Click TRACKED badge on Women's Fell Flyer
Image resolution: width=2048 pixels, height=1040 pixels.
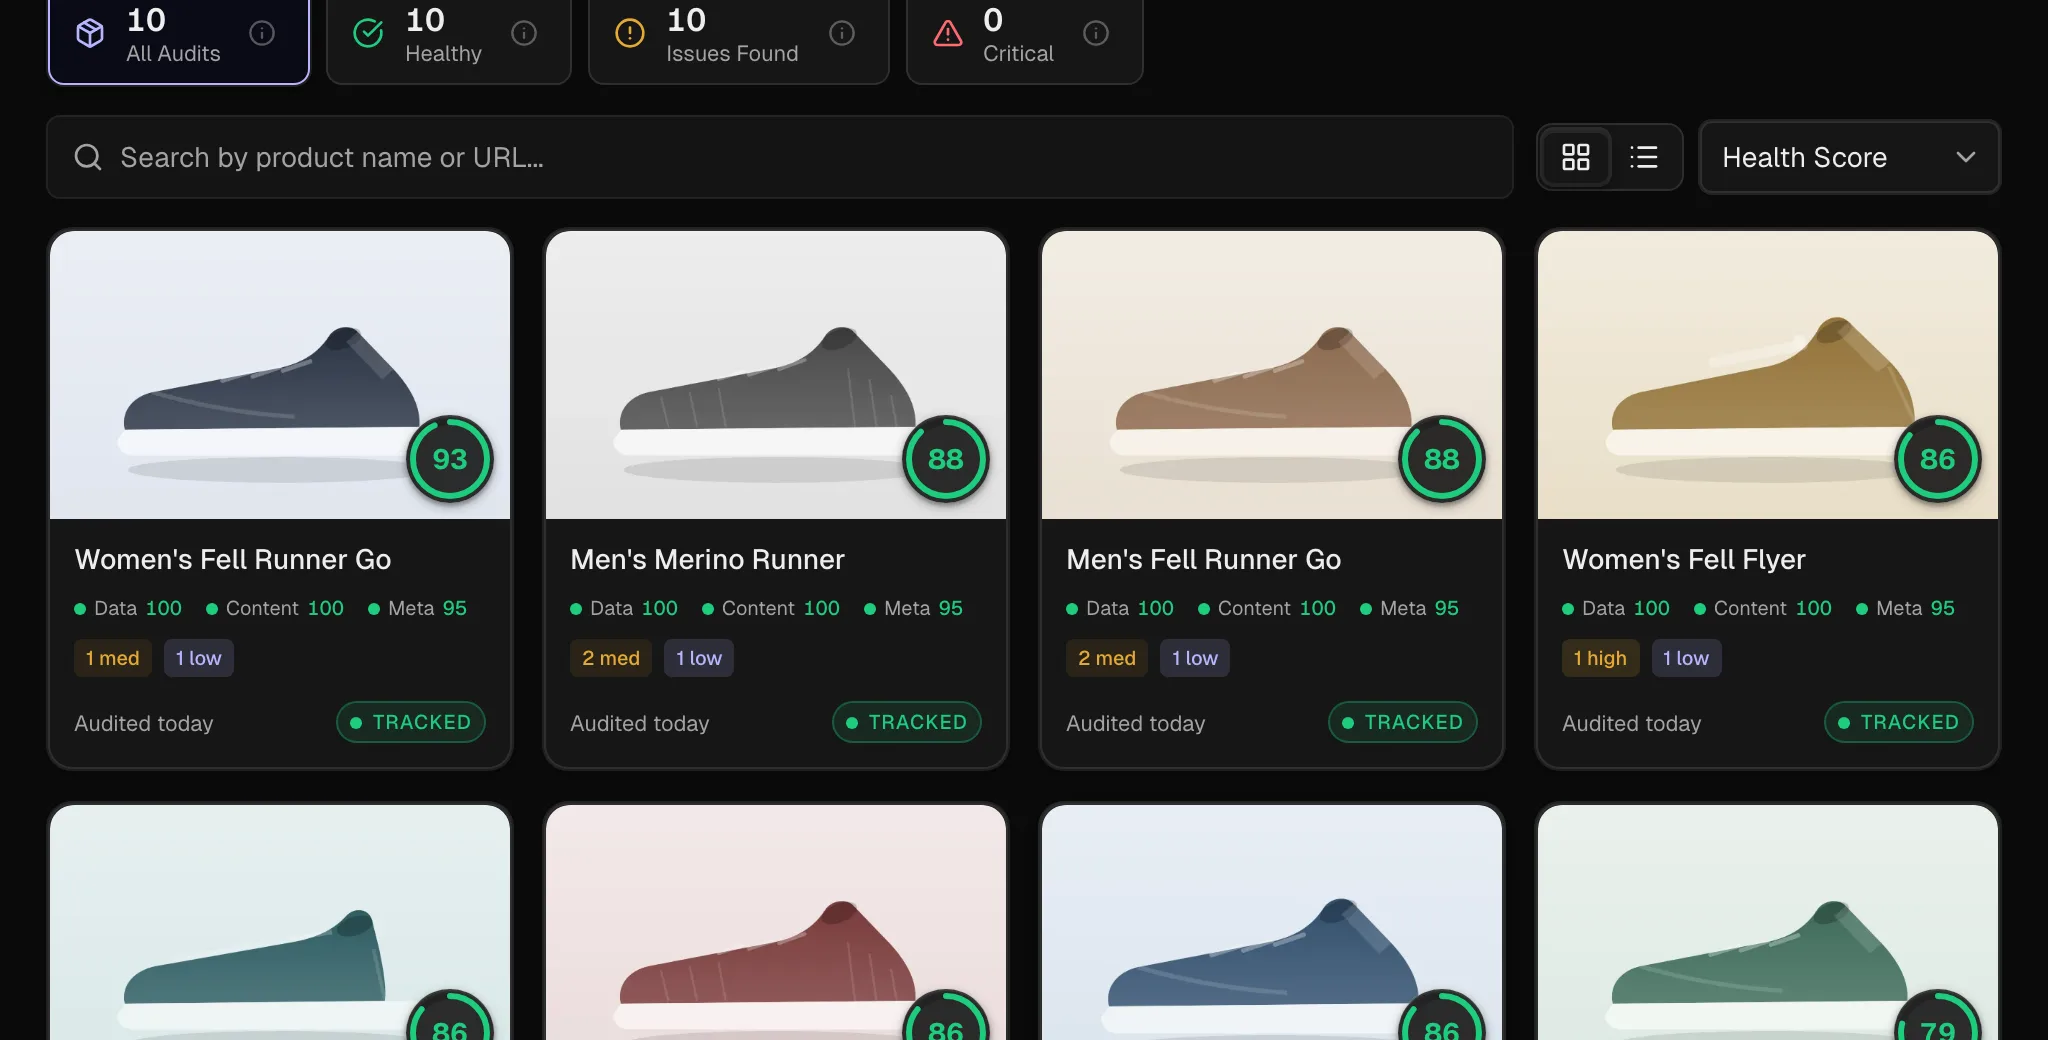tap(1899, 722)
